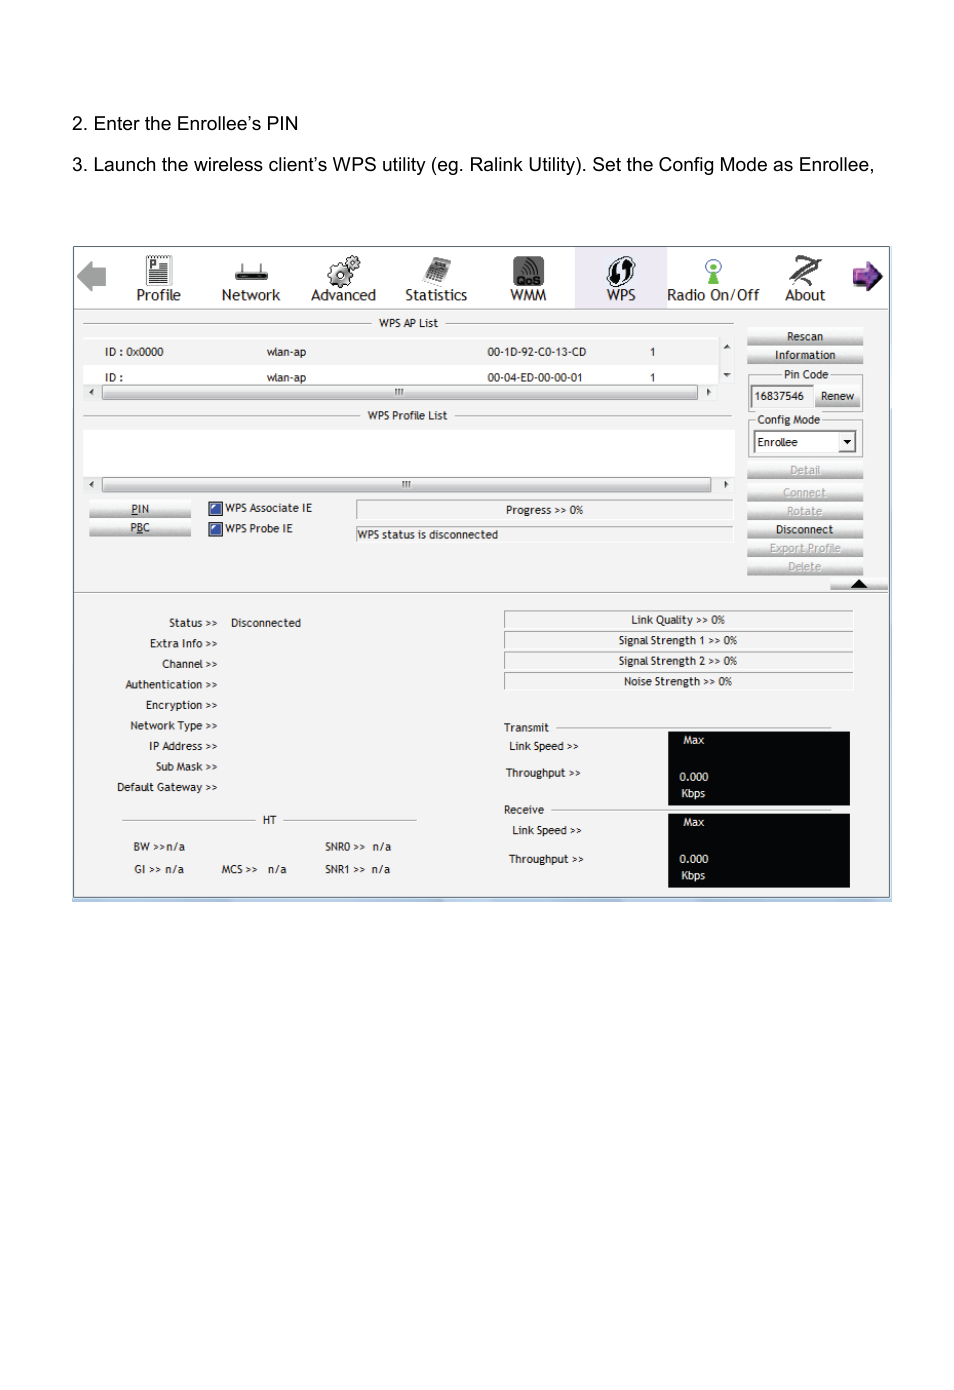The width and height of the screenshot is (954, 1390).
Task: Click the Progress 0% bar
Action: click(x=544, y=510)
